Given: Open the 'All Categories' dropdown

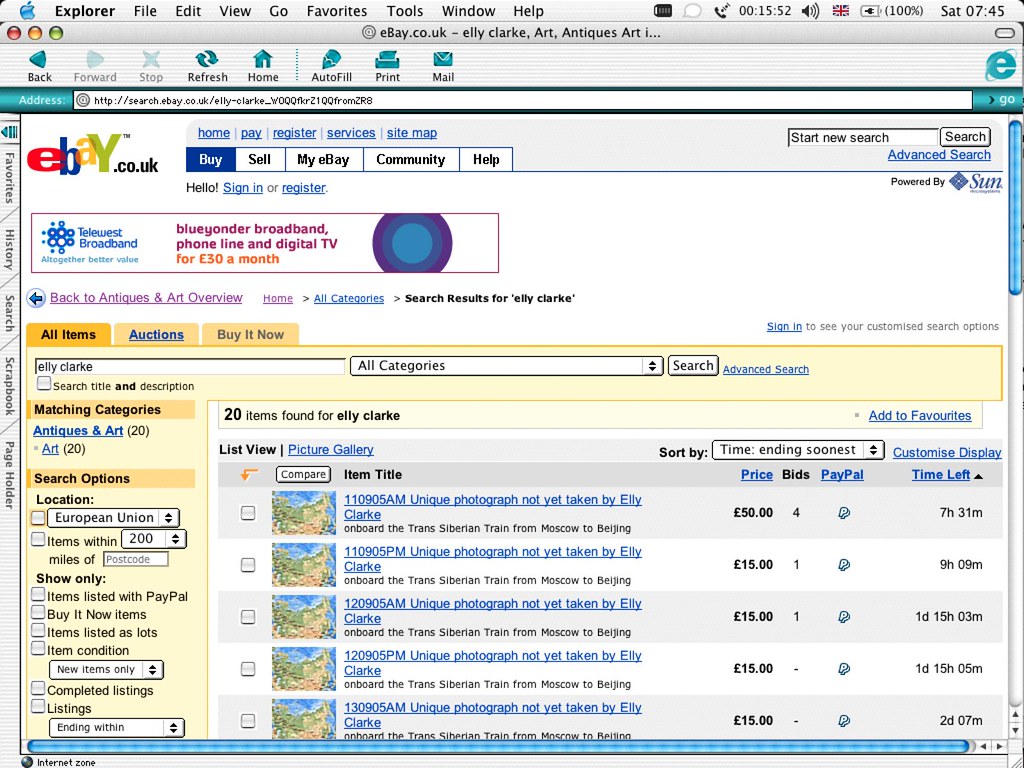Looking at the screenshot, I should [506, 366].
